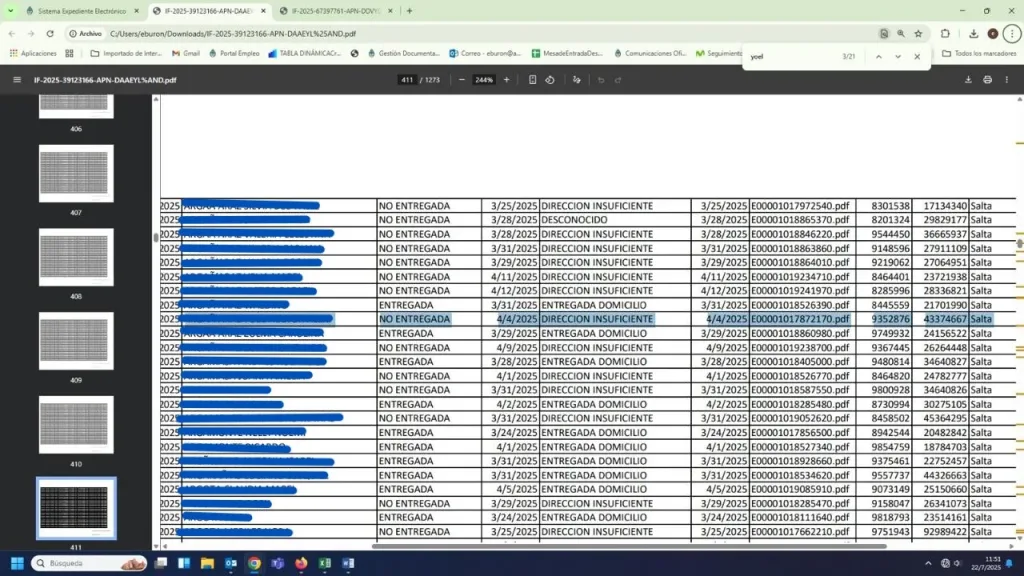Open a new browser tab
This screenshot has width=1024, height=576.
pyautogui.click(x=409, y=11)
